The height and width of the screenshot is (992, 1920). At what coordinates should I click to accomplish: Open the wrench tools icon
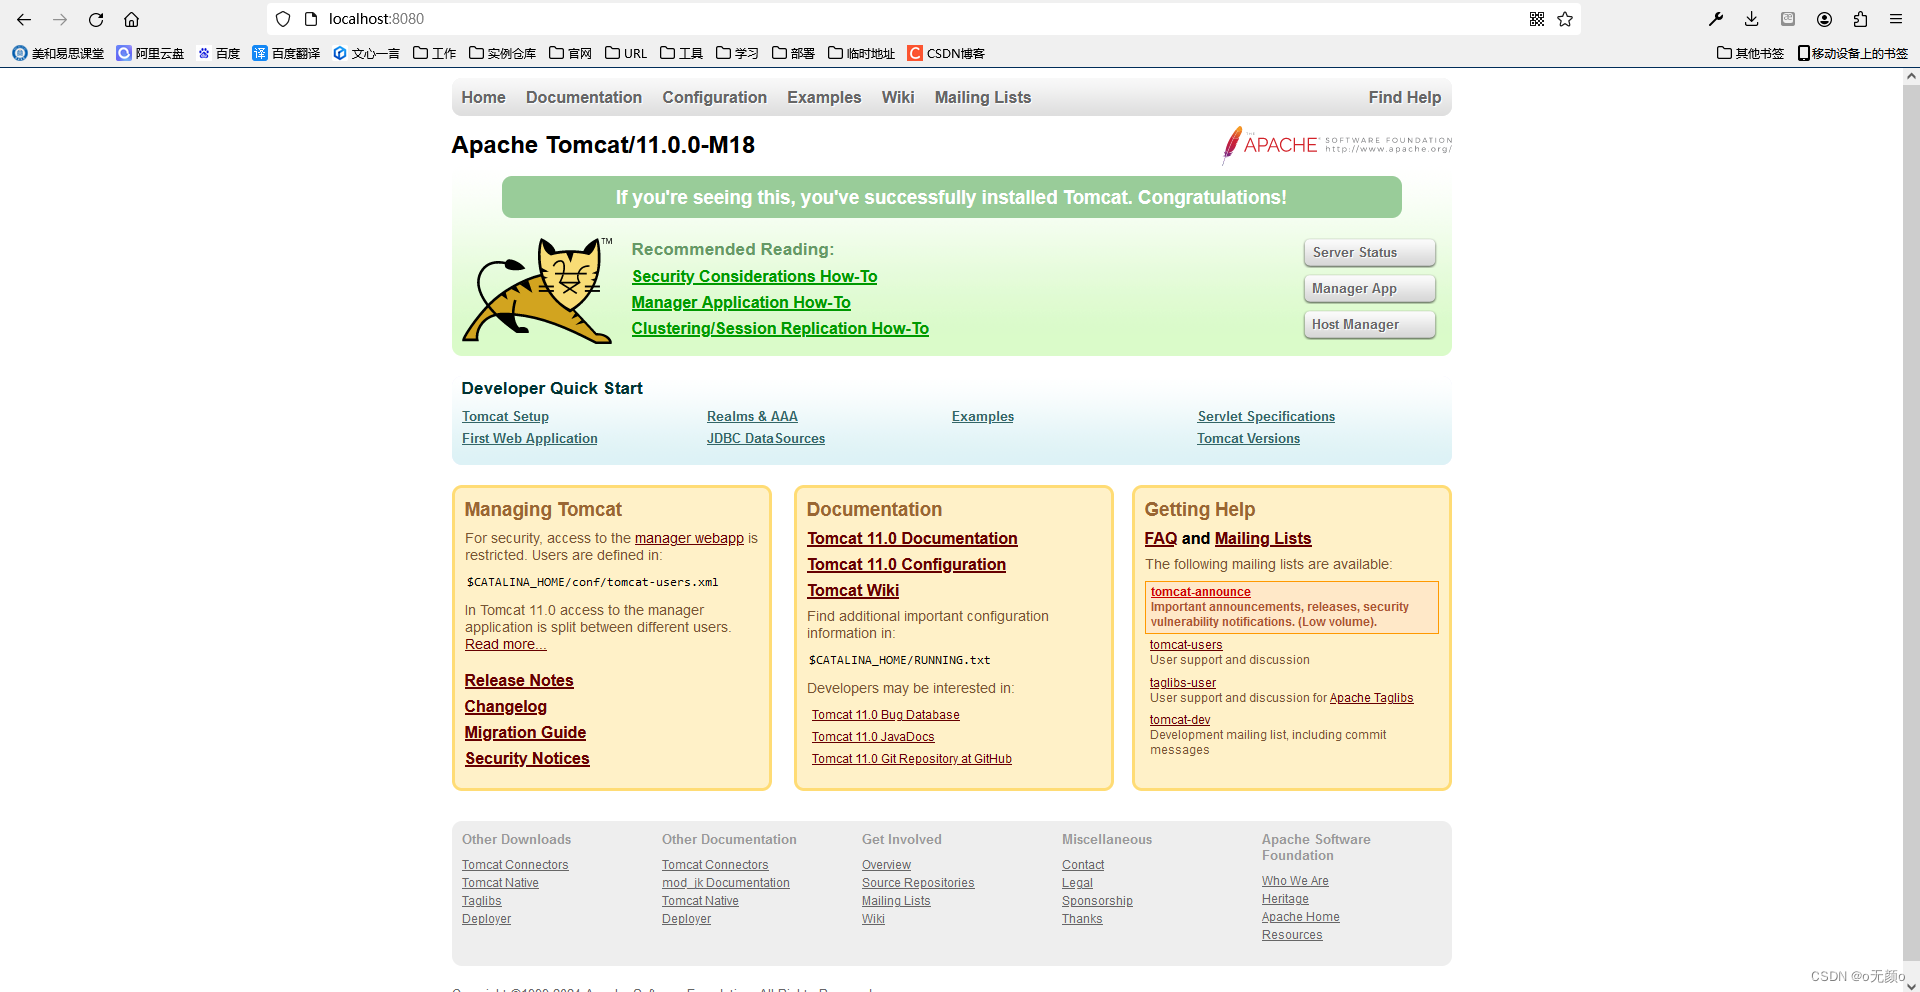click(x=1716, y=19)
